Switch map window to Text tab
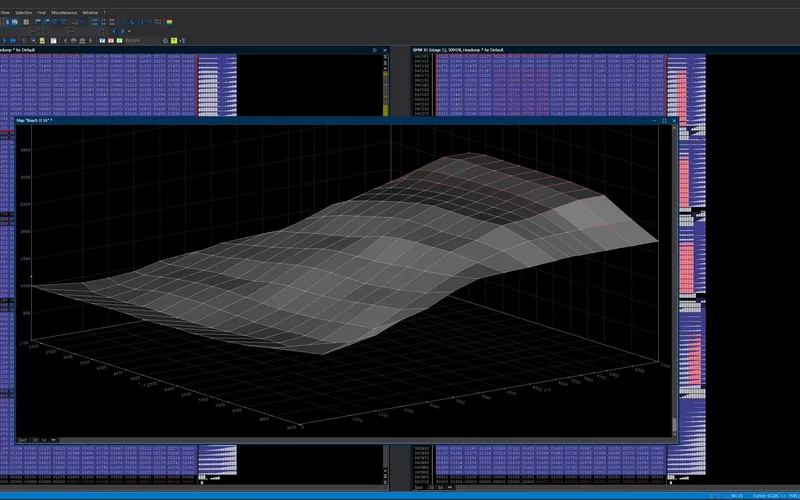This screenshot has width=800, height=500. [22, 440]
